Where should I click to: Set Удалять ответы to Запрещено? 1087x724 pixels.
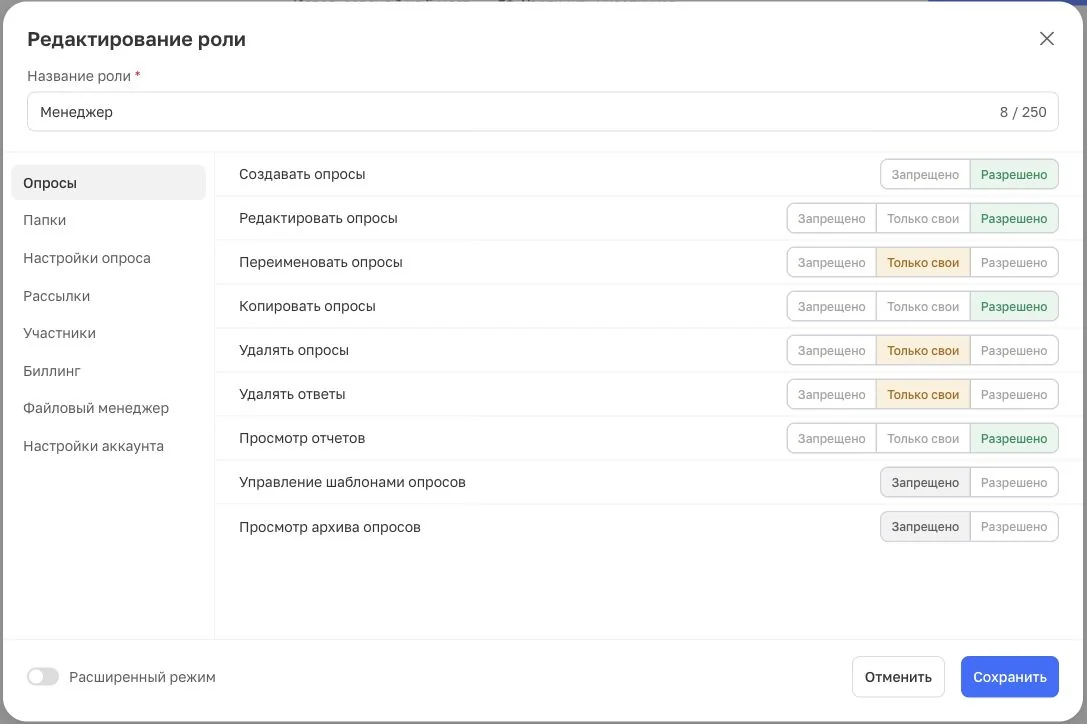832,395
